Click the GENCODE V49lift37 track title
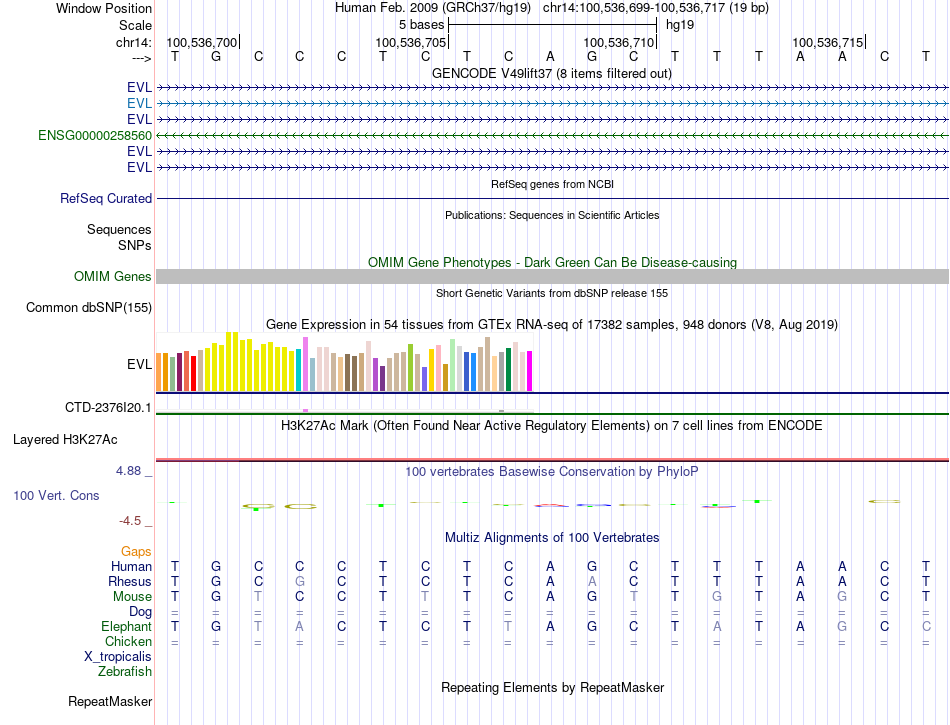The width and height of the screenshot is (950, 725). [551, 73]
